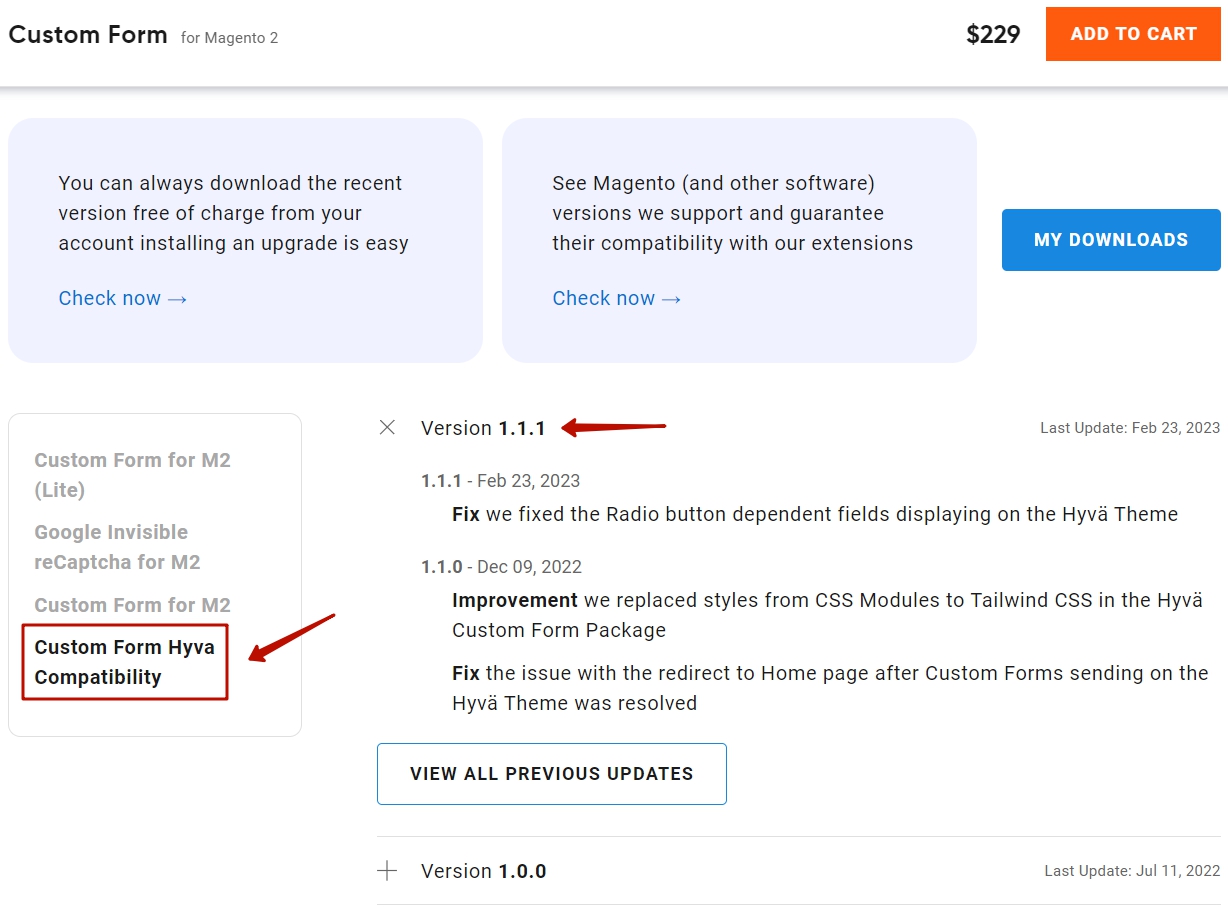Follow Check now link for supported Magento versions
This screenshot has width=1228, height=908.
click(617, 298)
